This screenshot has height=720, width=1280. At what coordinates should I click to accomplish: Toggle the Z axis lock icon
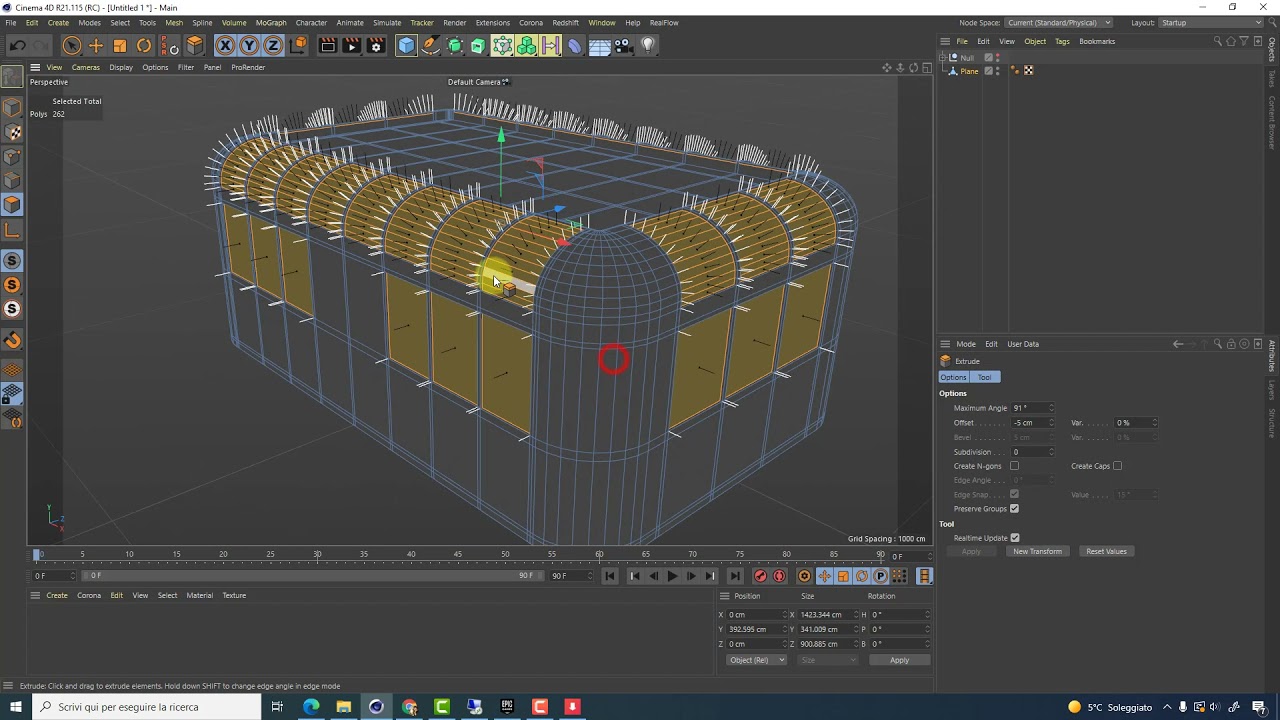[273, 45]
